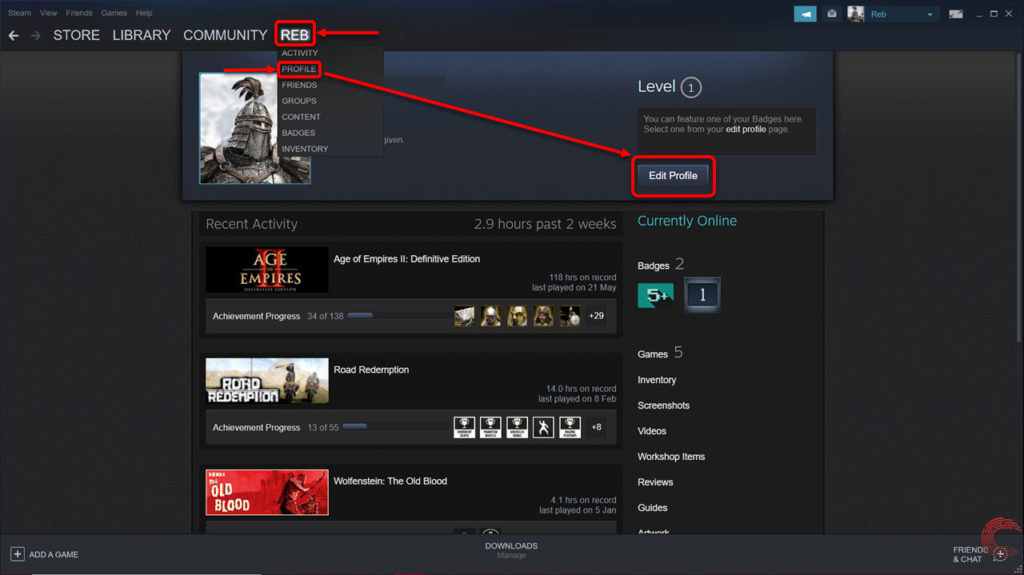
Task: Select FRIENDS in the REB dropdown
Action: click(299, 85)
